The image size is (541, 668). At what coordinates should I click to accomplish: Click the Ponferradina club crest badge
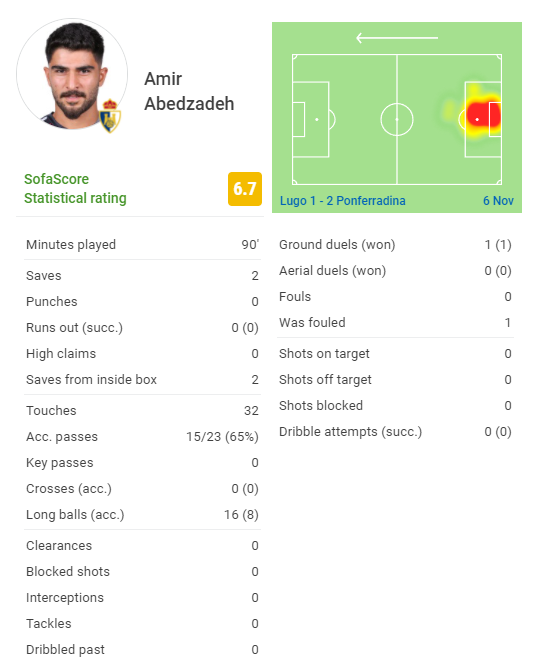(x=110, y=116)
